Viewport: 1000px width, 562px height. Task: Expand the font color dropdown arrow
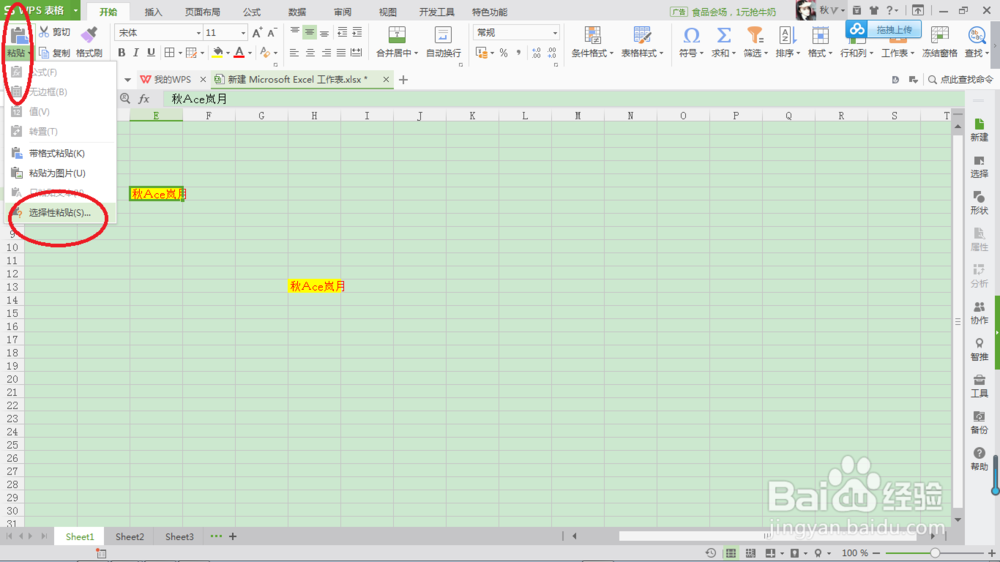coord(250,53)
